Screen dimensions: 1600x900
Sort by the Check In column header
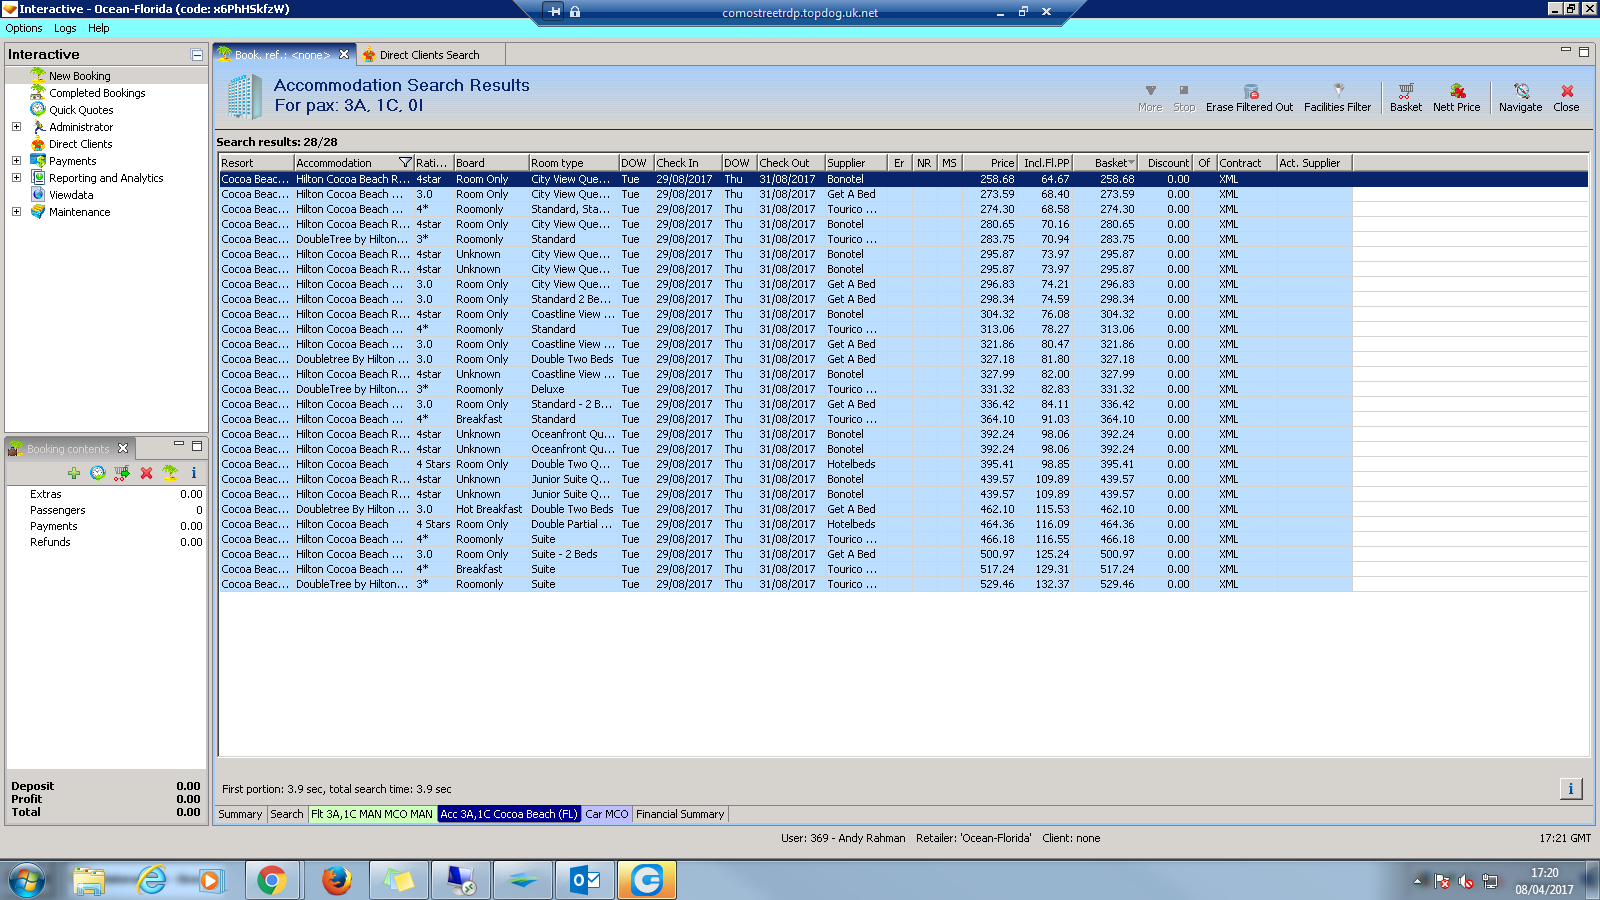(x=686, y=163)
